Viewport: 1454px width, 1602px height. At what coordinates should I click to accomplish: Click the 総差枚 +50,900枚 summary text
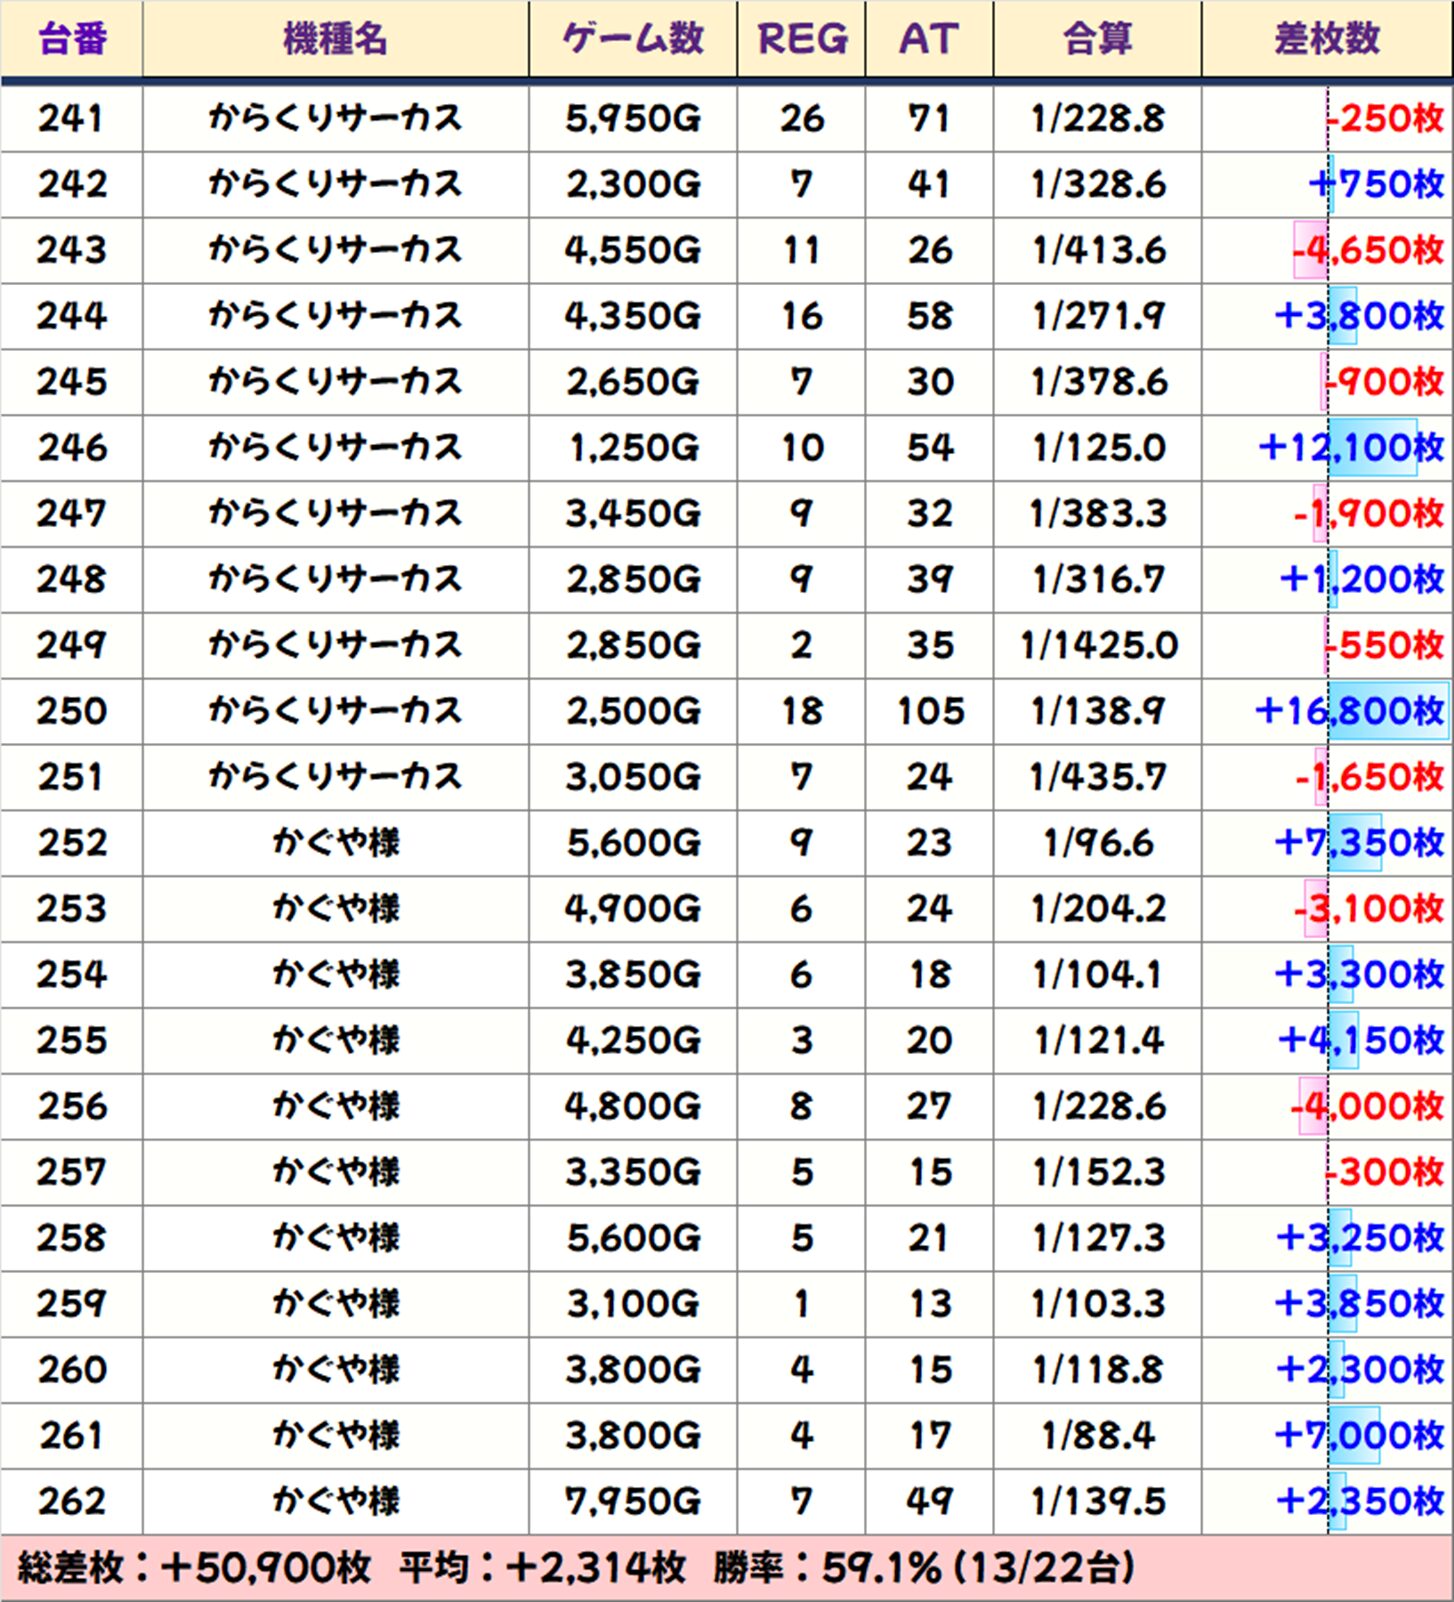click(x=195, y=1567)
